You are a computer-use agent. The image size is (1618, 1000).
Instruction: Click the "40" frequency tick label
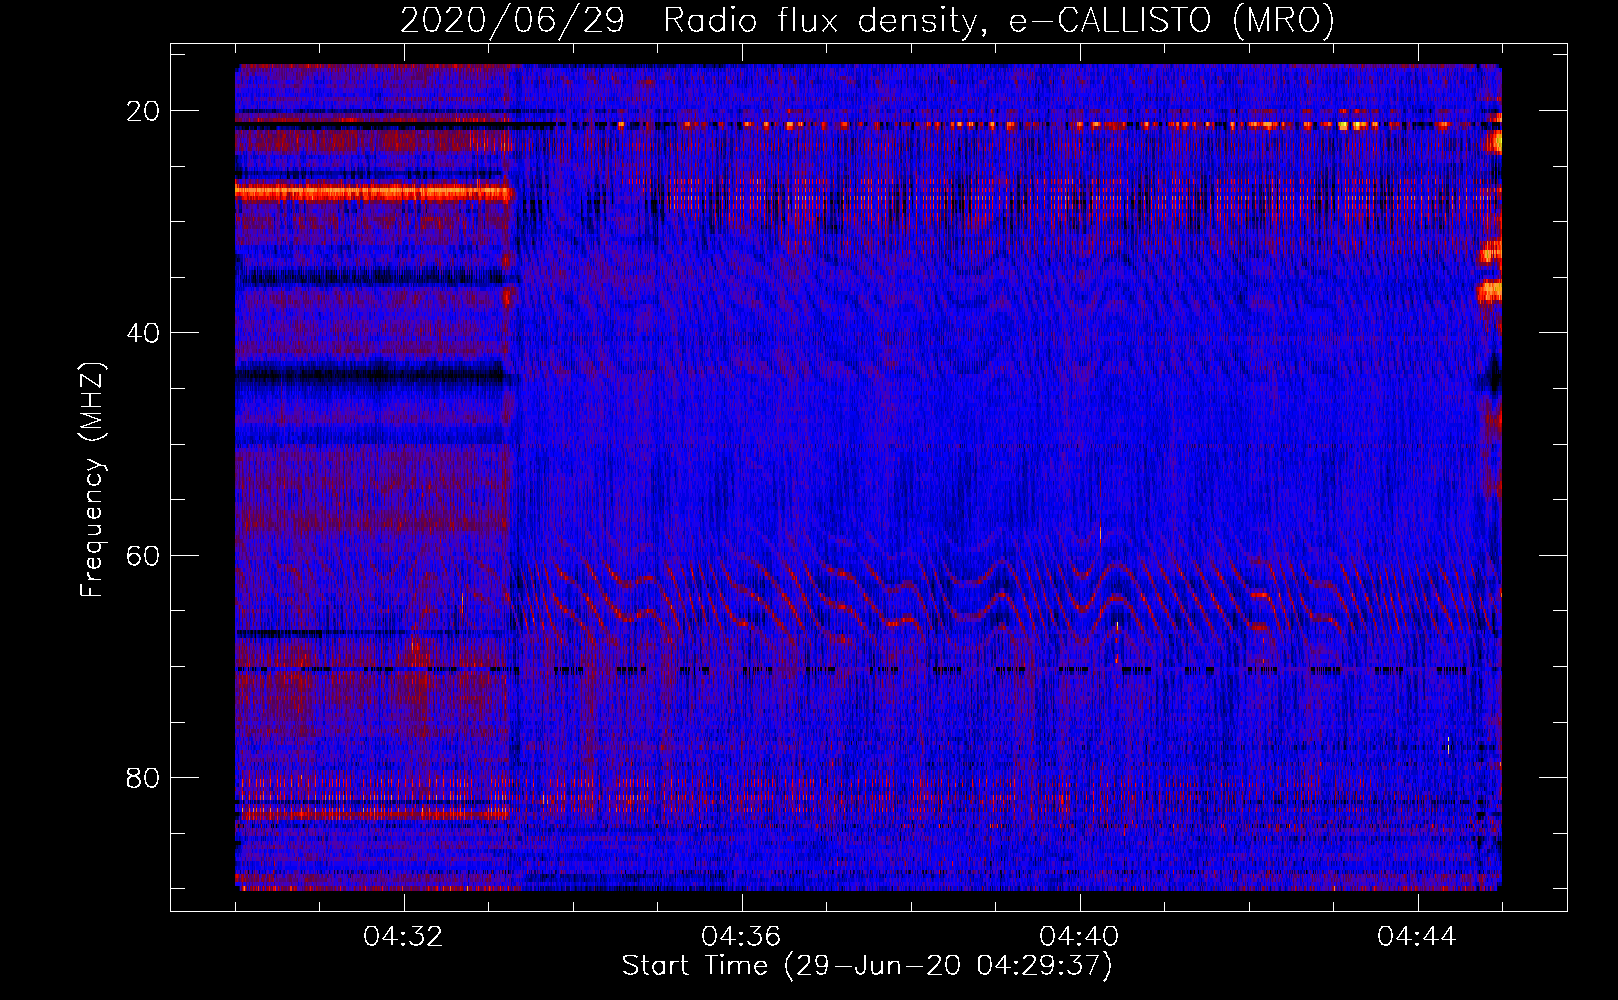[143, 333]
